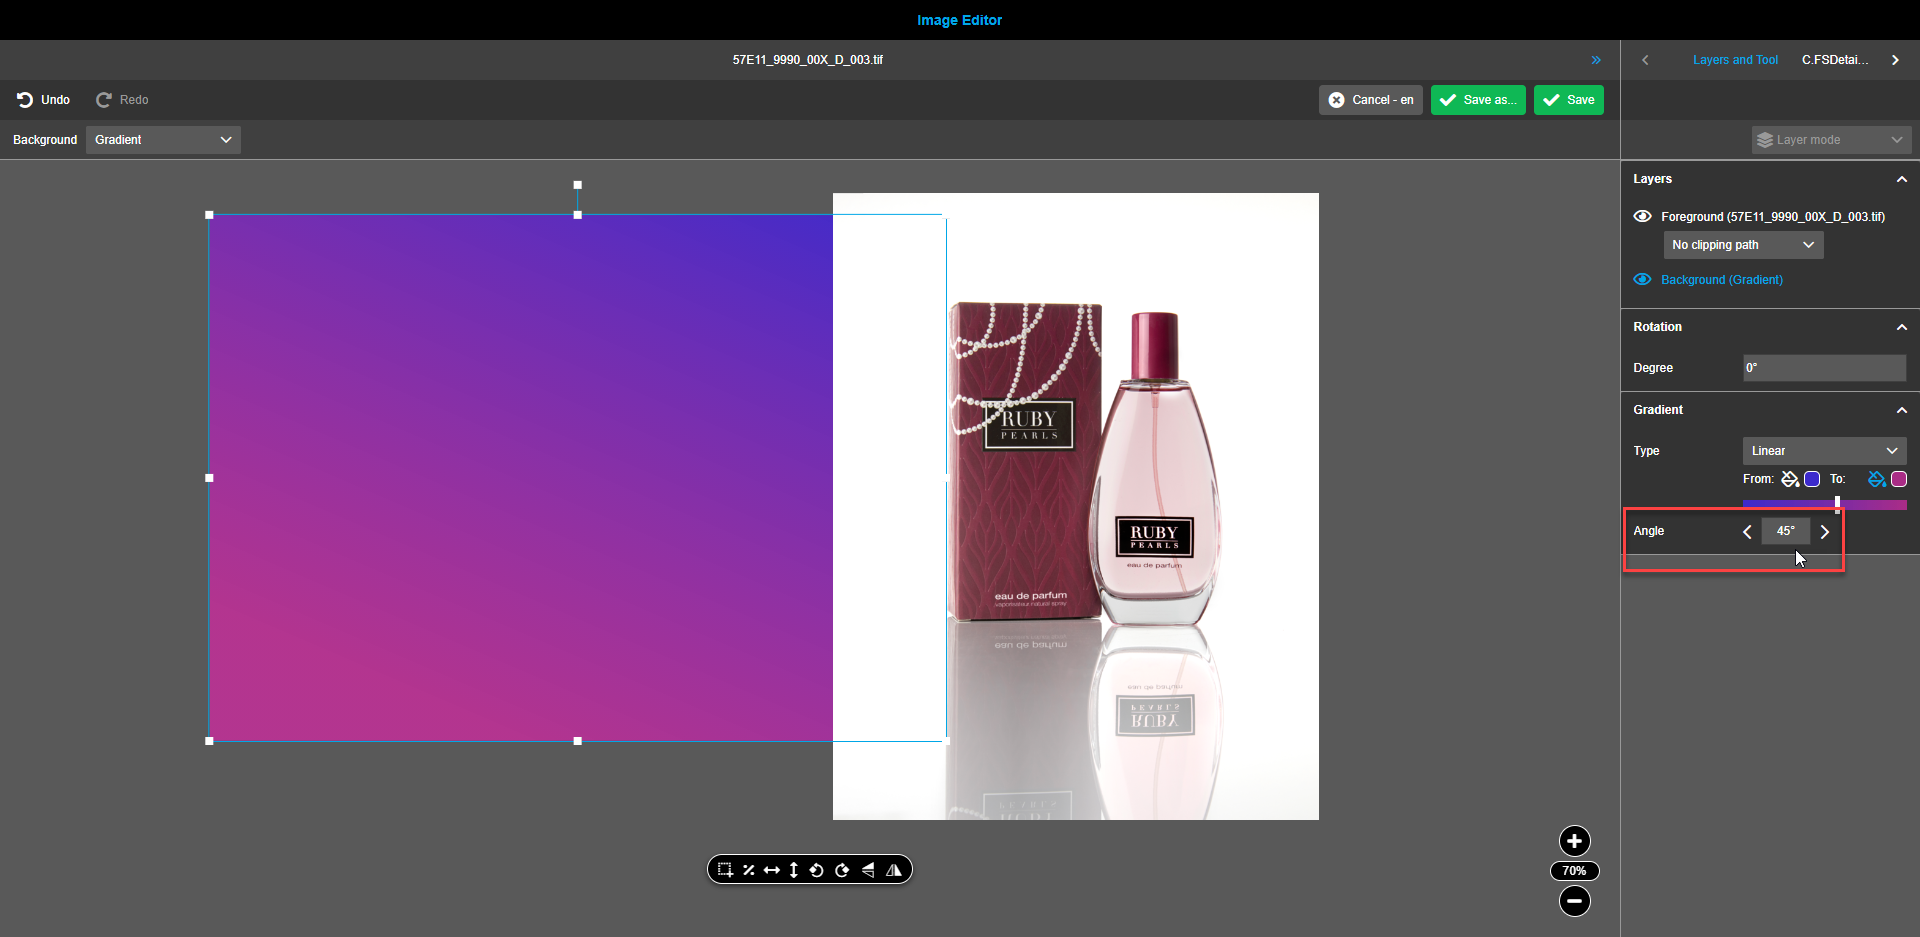This screenshot has height=937, width=1920.
Task: Toggle visibility of the Foreground layer
Action: (1643, 216)
